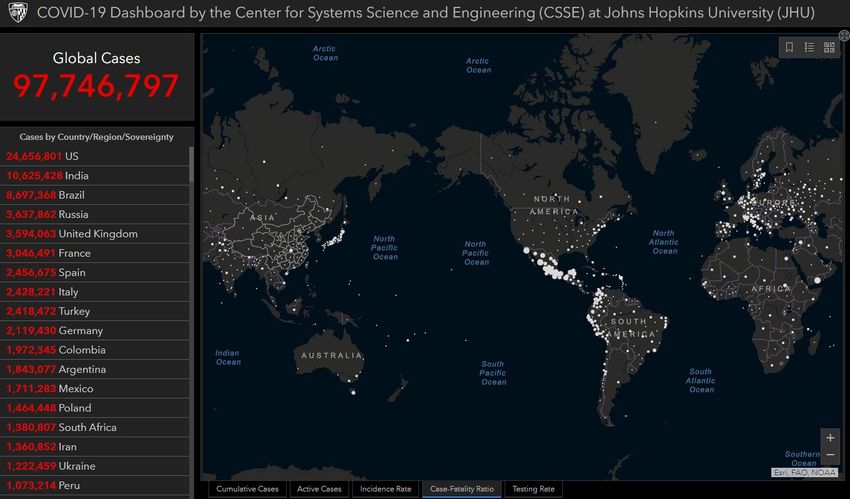Select Germany in the cases list
Image resolution: width=850 pixels, height=499 pixels.
coord(94,330)
